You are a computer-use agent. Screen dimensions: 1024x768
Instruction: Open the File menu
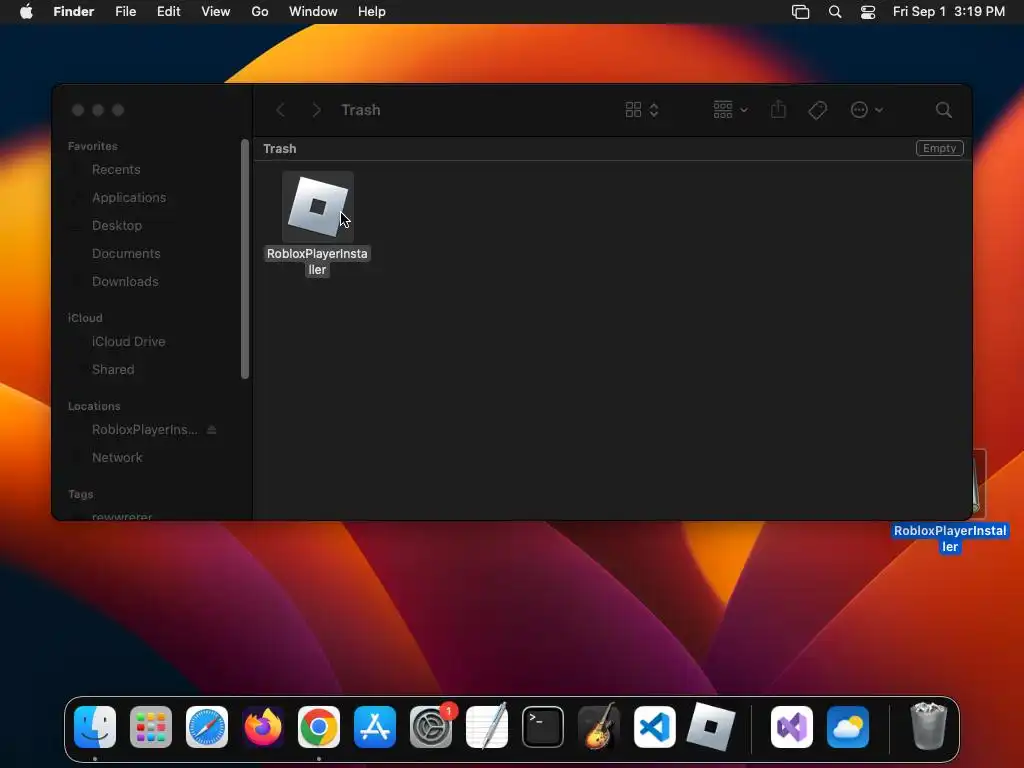(x=125, y=12)
